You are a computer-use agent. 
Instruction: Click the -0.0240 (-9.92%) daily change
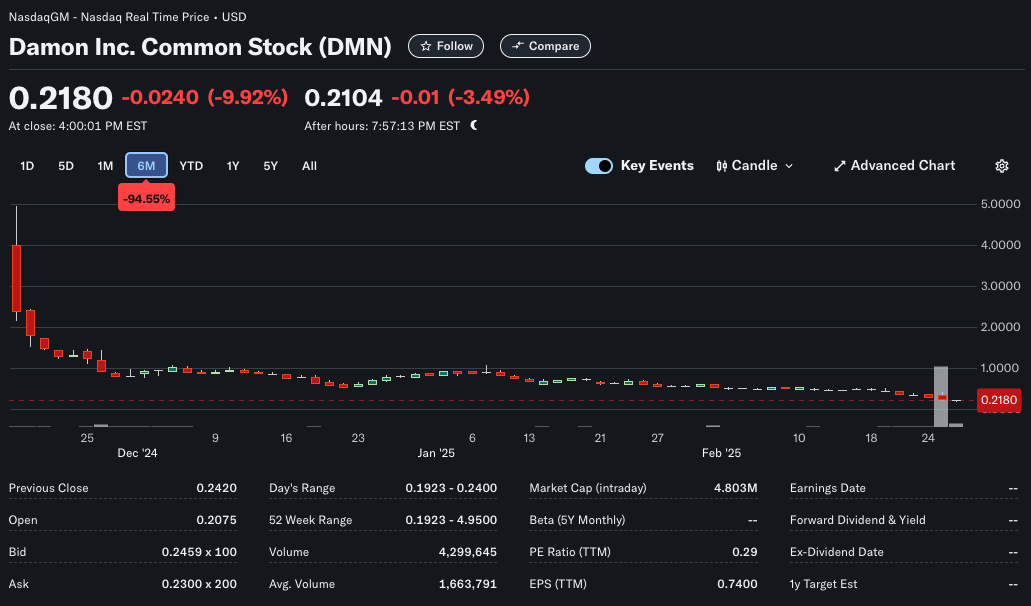click(x=204, y=97)
